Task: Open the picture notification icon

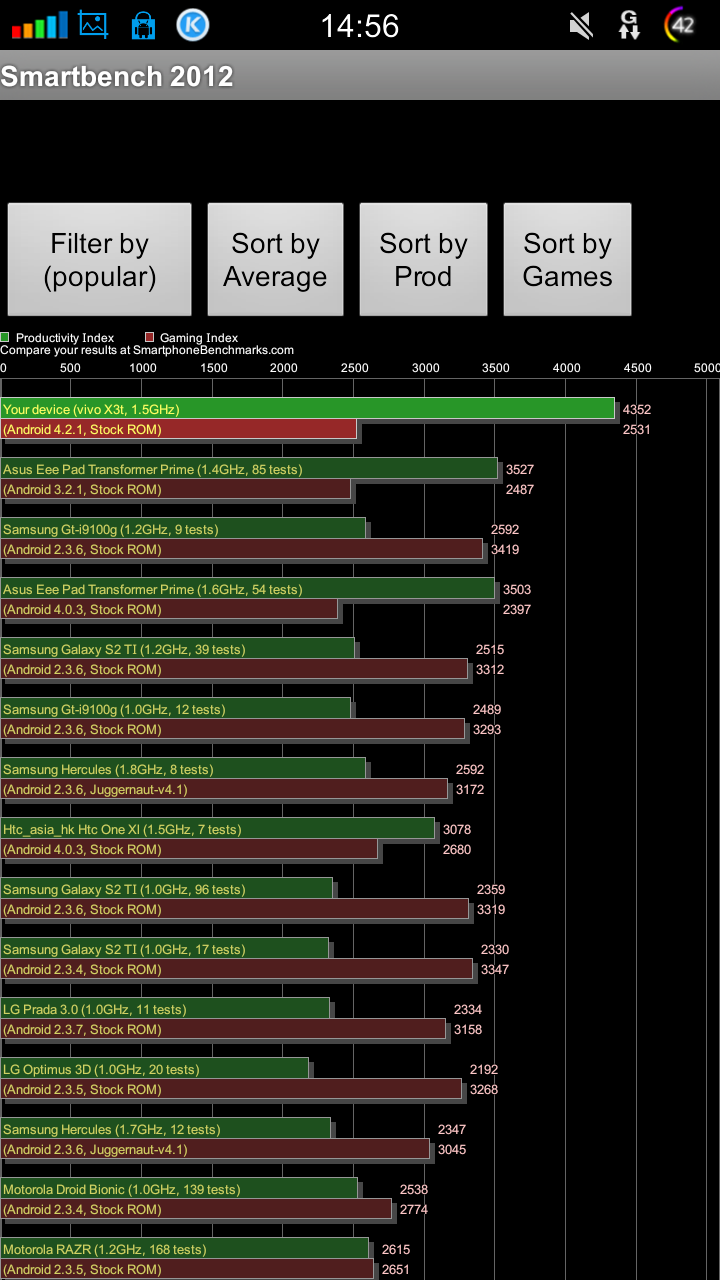Action: pos(93,25)
